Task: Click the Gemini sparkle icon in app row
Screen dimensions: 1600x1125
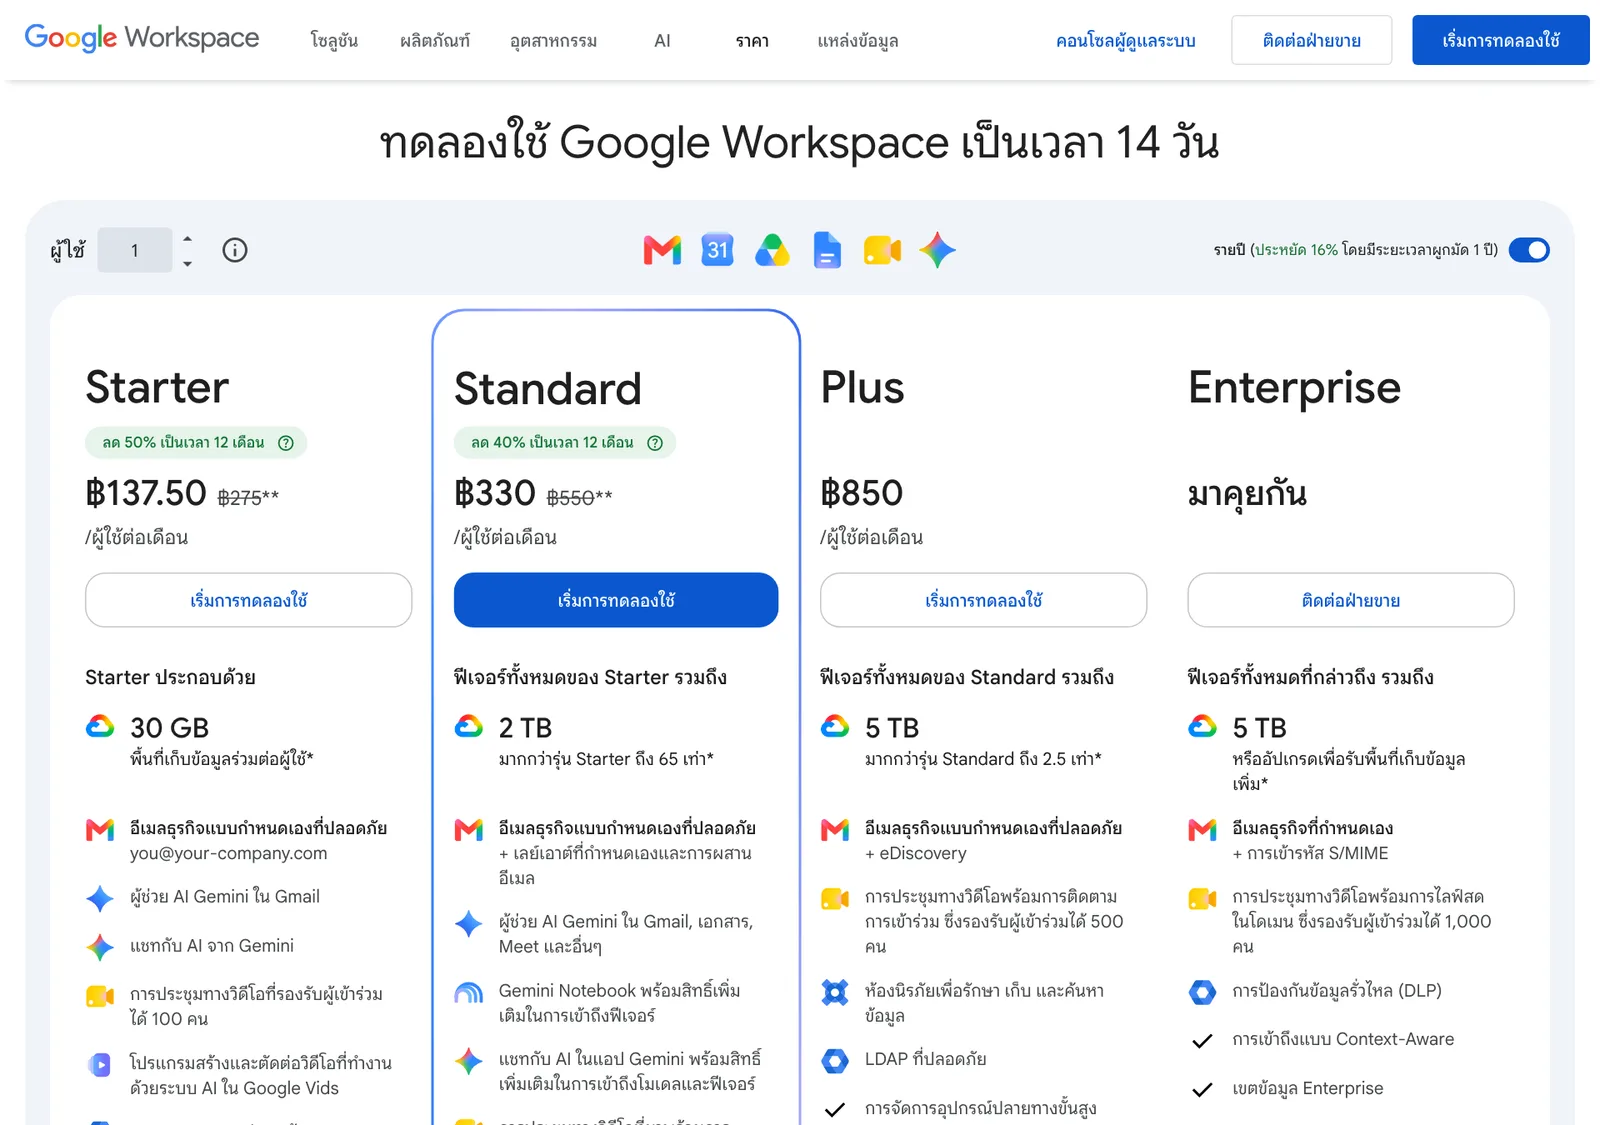Action: (937, 250)
